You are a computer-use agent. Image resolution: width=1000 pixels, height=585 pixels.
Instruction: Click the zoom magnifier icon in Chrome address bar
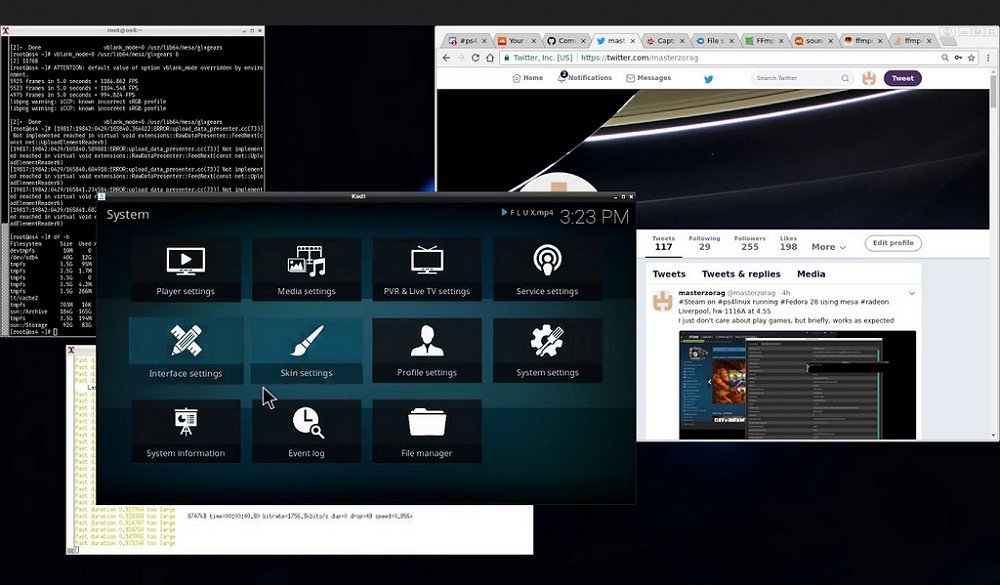coord(945,57)
